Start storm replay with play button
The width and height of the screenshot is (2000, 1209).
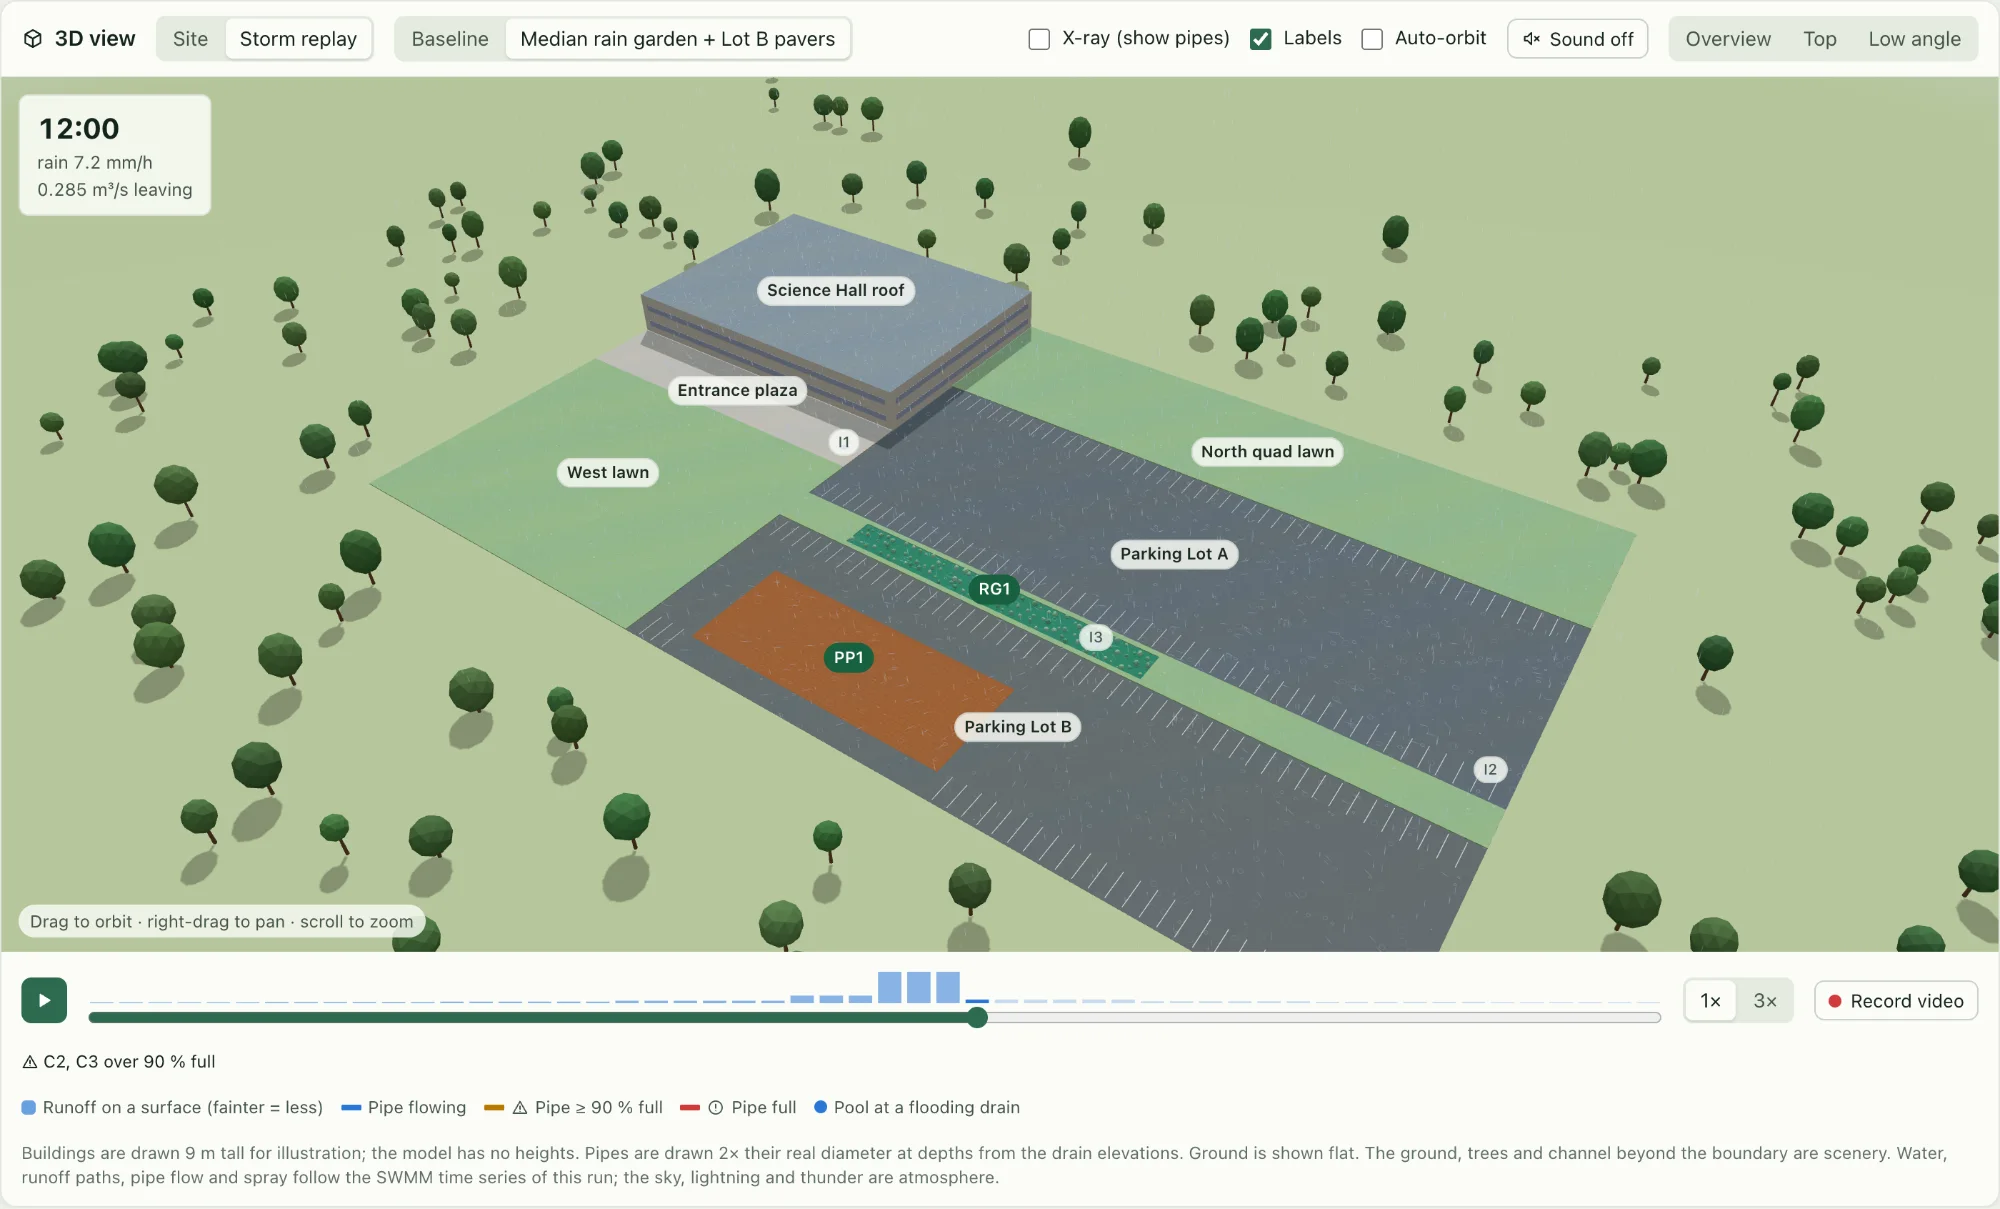tap(44, 1000)
